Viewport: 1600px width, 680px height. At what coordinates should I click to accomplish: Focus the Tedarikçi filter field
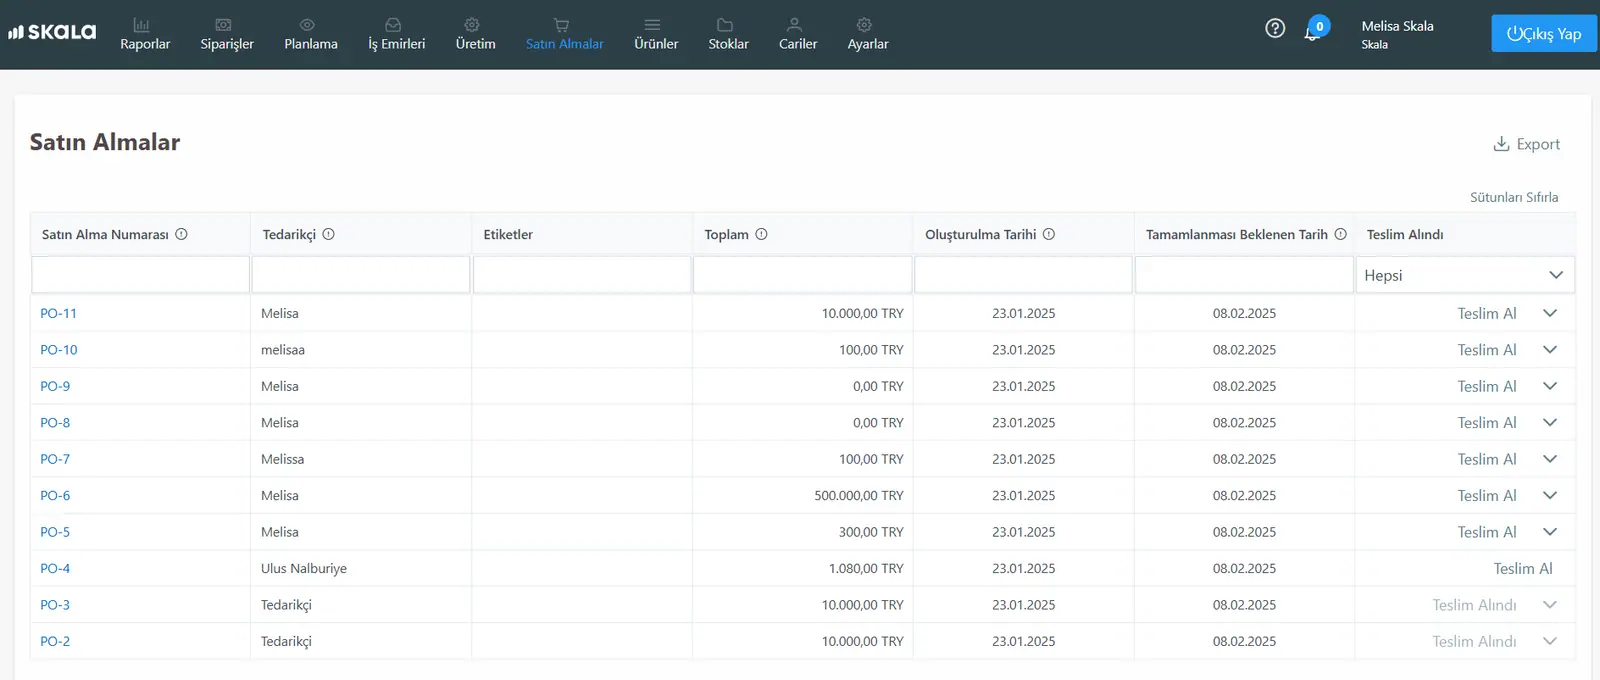[x=361, y=275]
